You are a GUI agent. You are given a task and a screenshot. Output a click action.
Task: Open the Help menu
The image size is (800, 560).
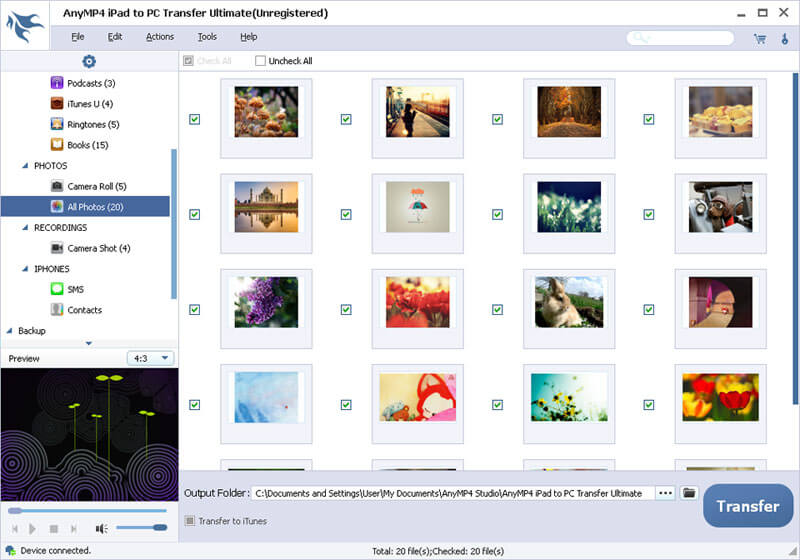[x=248, y=37]
